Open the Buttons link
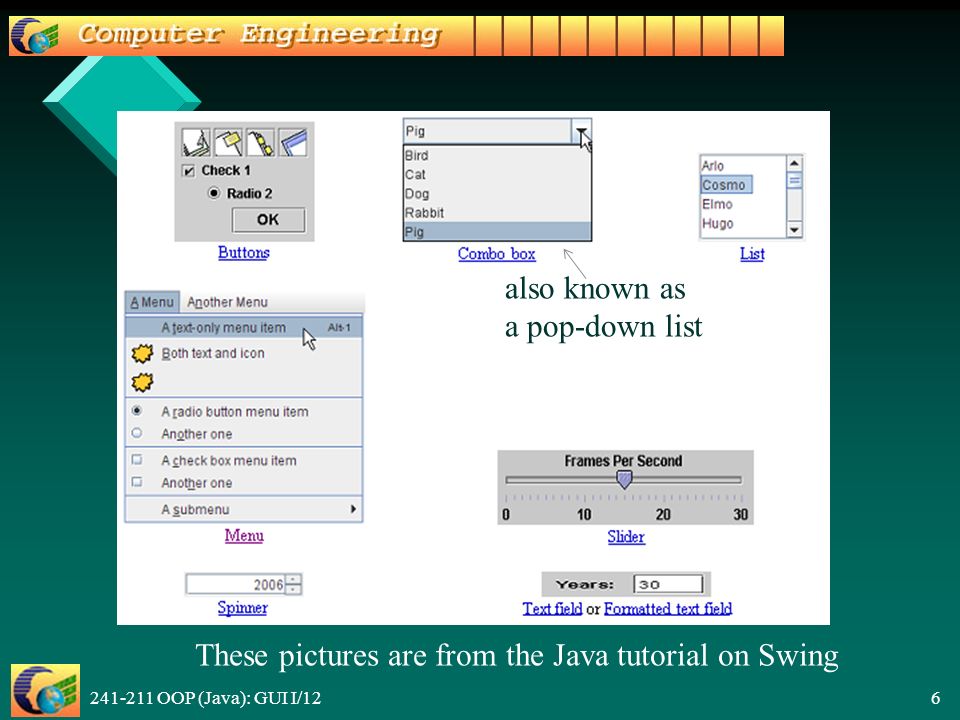The height and width of the screenshot is (720, 960). 244,252
